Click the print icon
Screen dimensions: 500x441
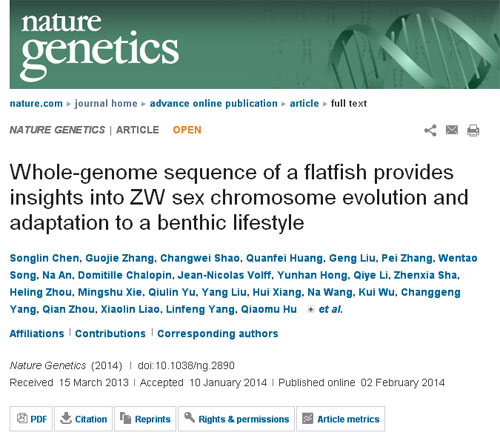[x=473, y=130]
